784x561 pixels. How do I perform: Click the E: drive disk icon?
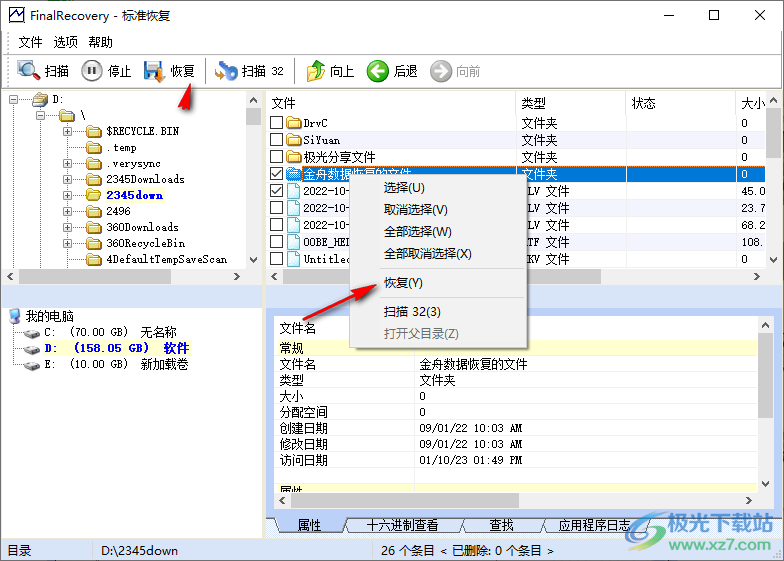32,365
